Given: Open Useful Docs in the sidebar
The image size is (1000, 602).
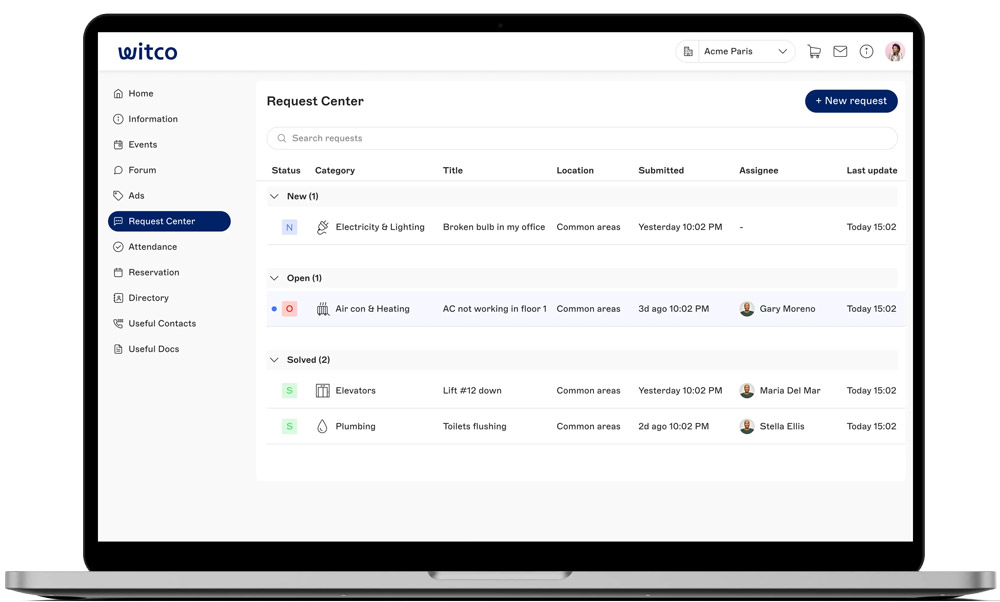Looking at the screenshot, I should click(153, 350).
